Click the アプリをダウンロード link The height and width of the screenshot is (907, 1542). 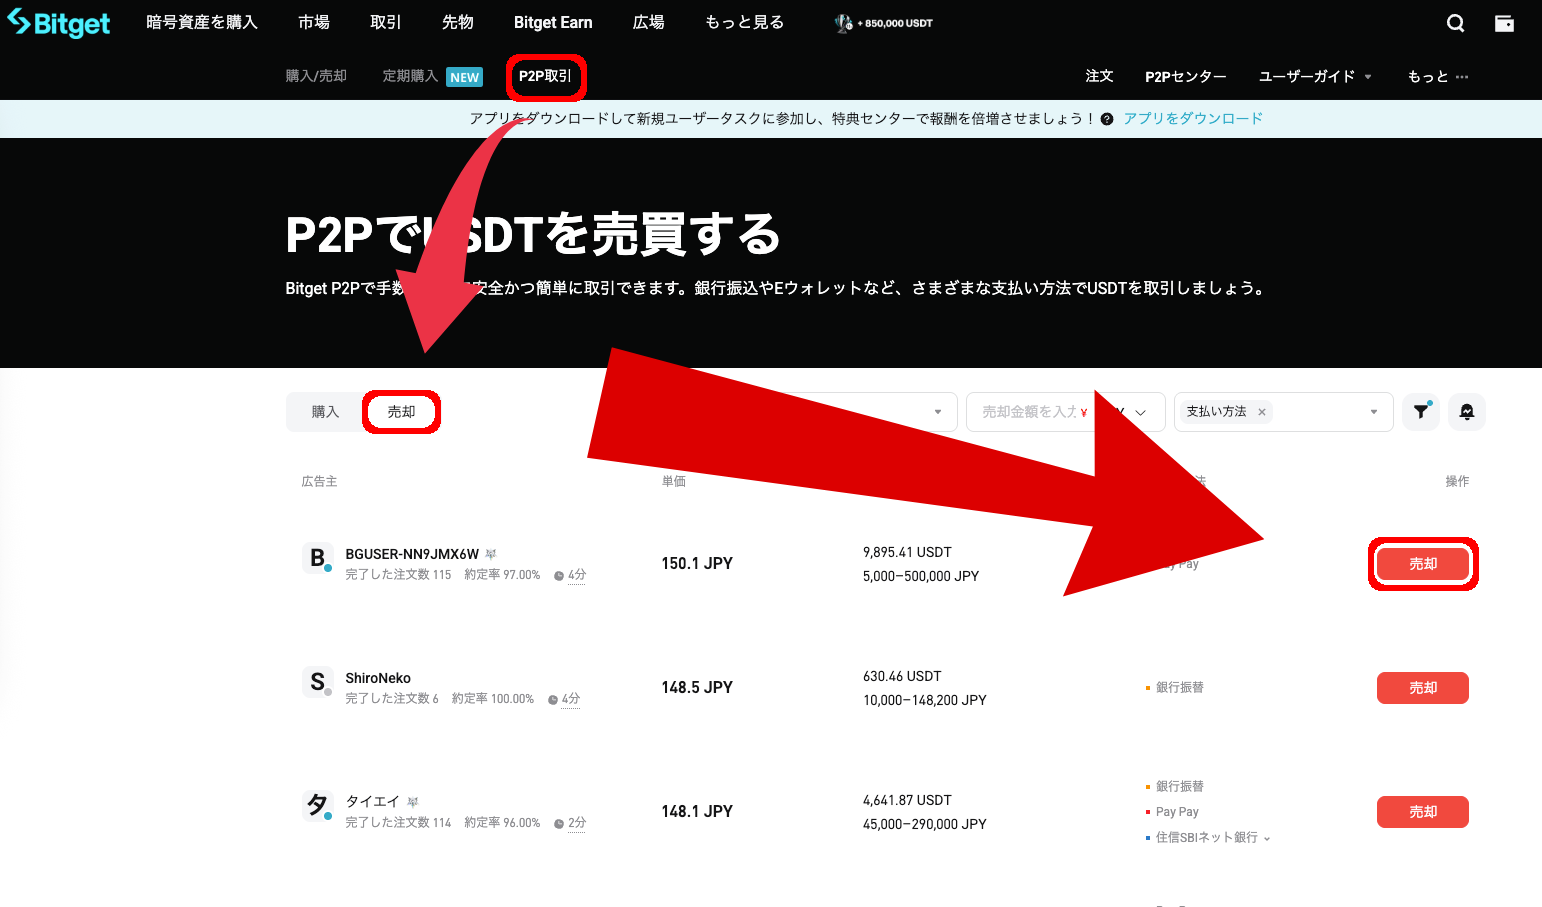(1192, 119)
